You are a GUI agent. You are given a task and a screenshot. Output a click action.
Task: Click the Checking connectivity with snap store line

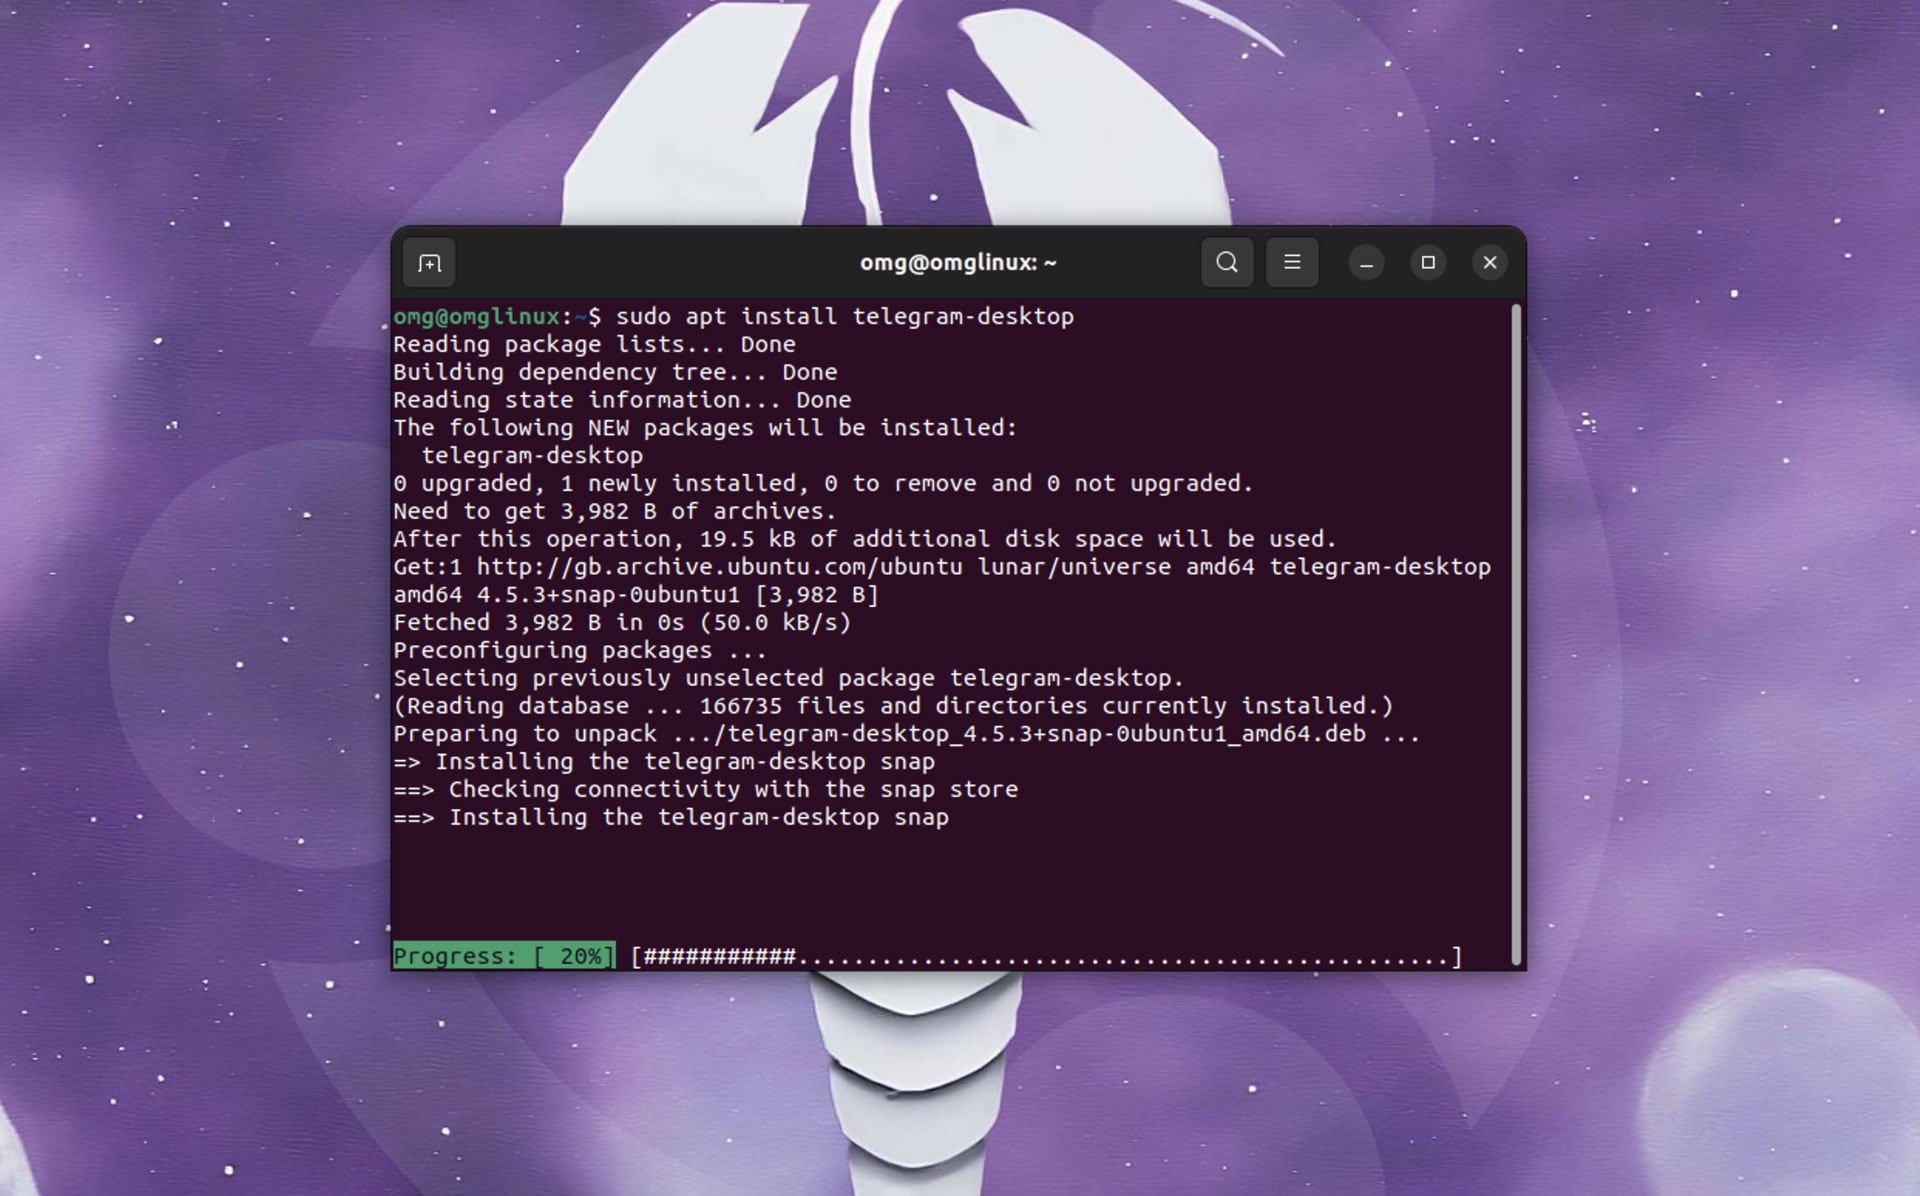[705, 790]
